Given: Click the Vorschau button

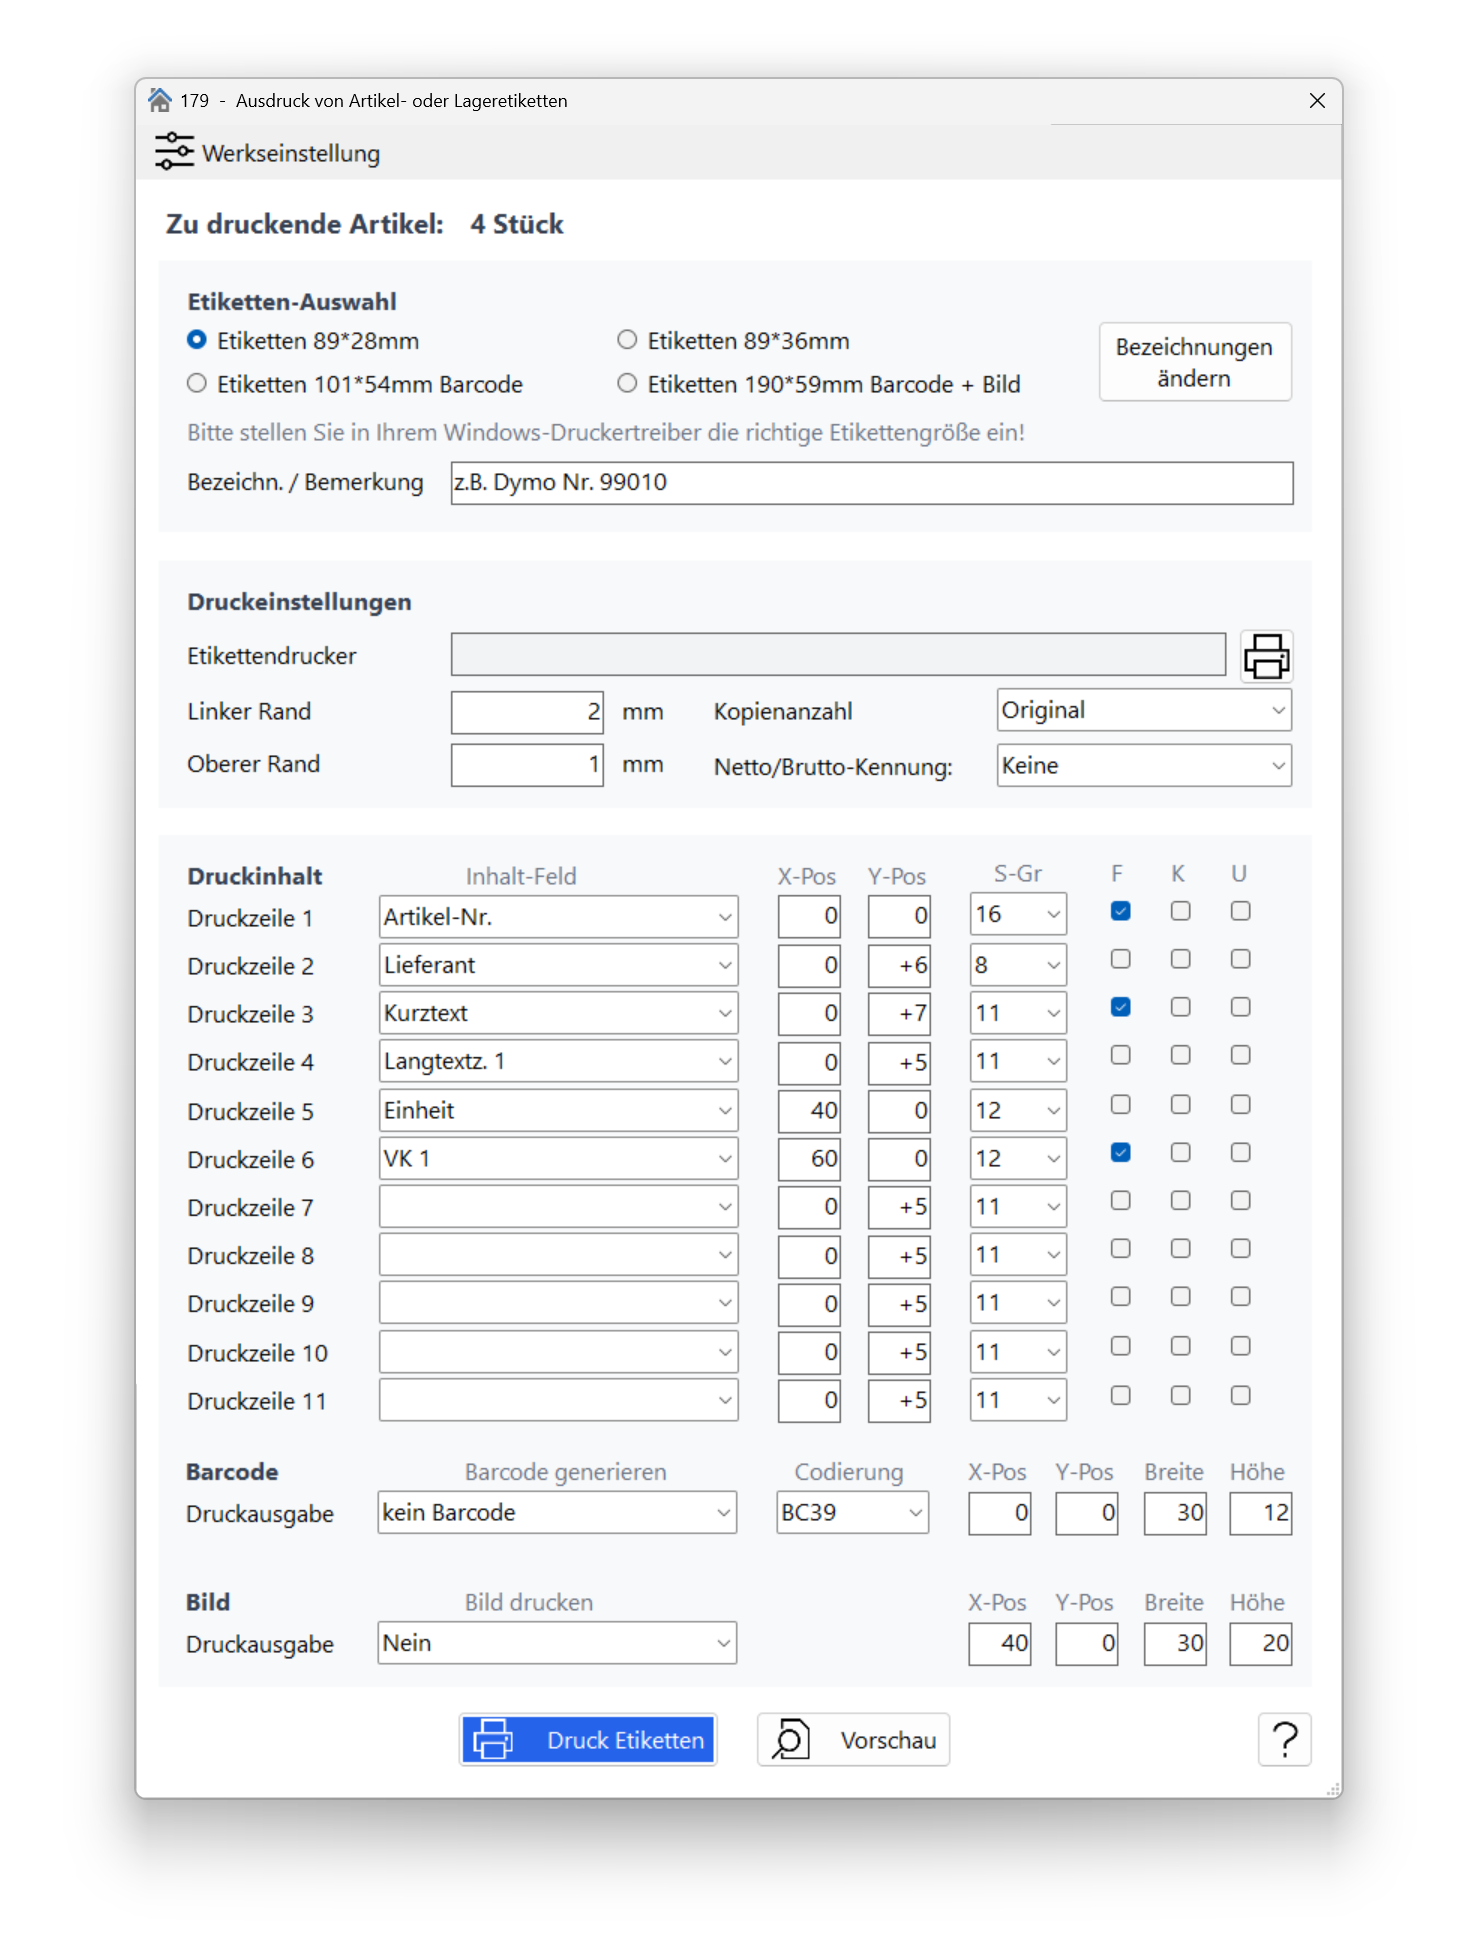Looking at the screenshot, I should (x=853, y=1740).
